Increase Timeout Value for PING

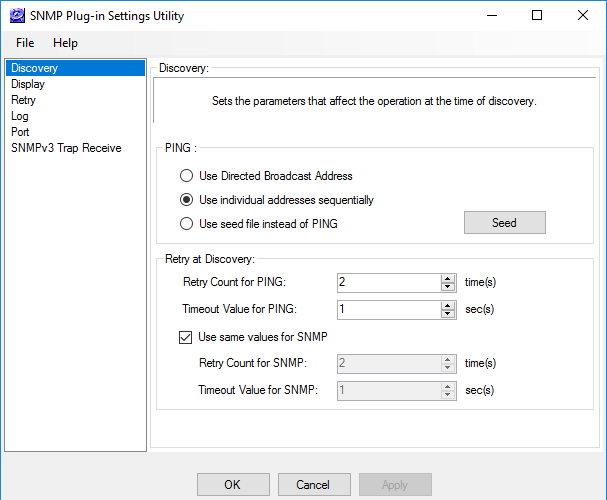(448, 306)
